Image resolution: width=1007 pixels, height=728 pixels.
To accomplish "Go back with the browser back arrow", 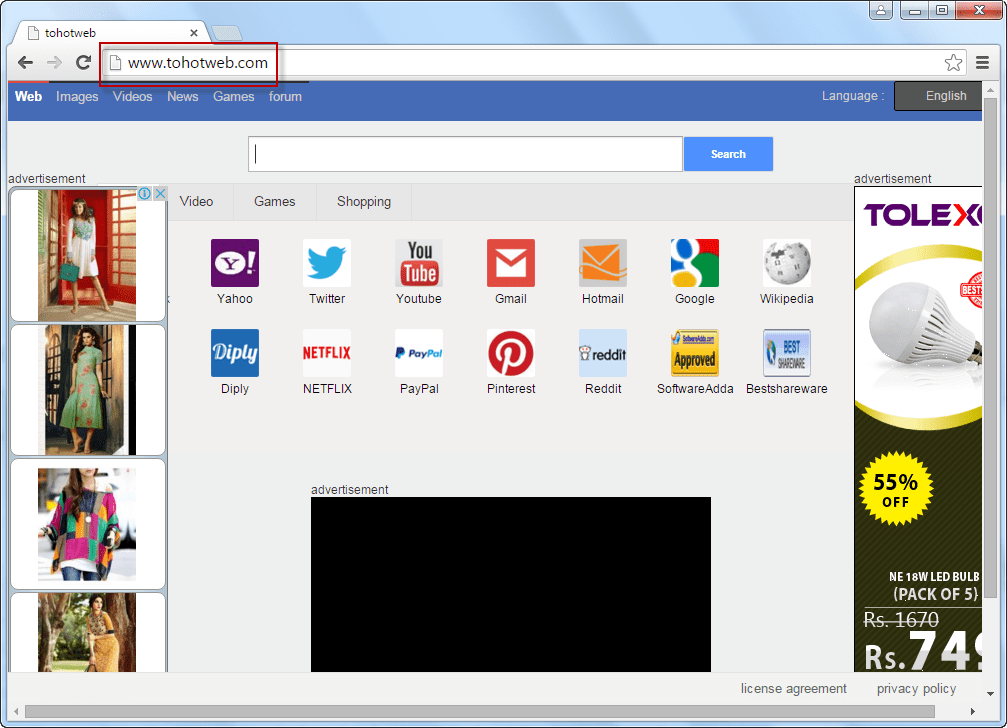I will [26, 62].
